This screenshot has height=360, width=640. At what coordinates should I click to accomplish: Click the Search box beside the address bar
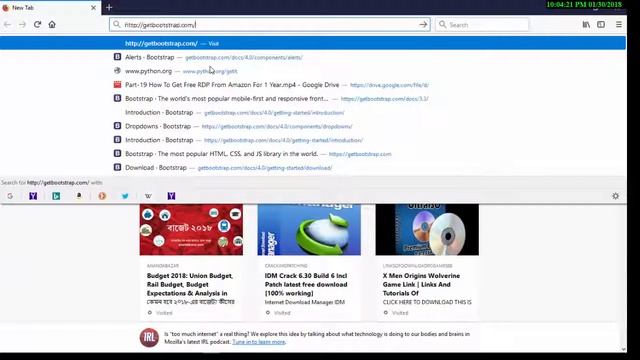(482, 24)
